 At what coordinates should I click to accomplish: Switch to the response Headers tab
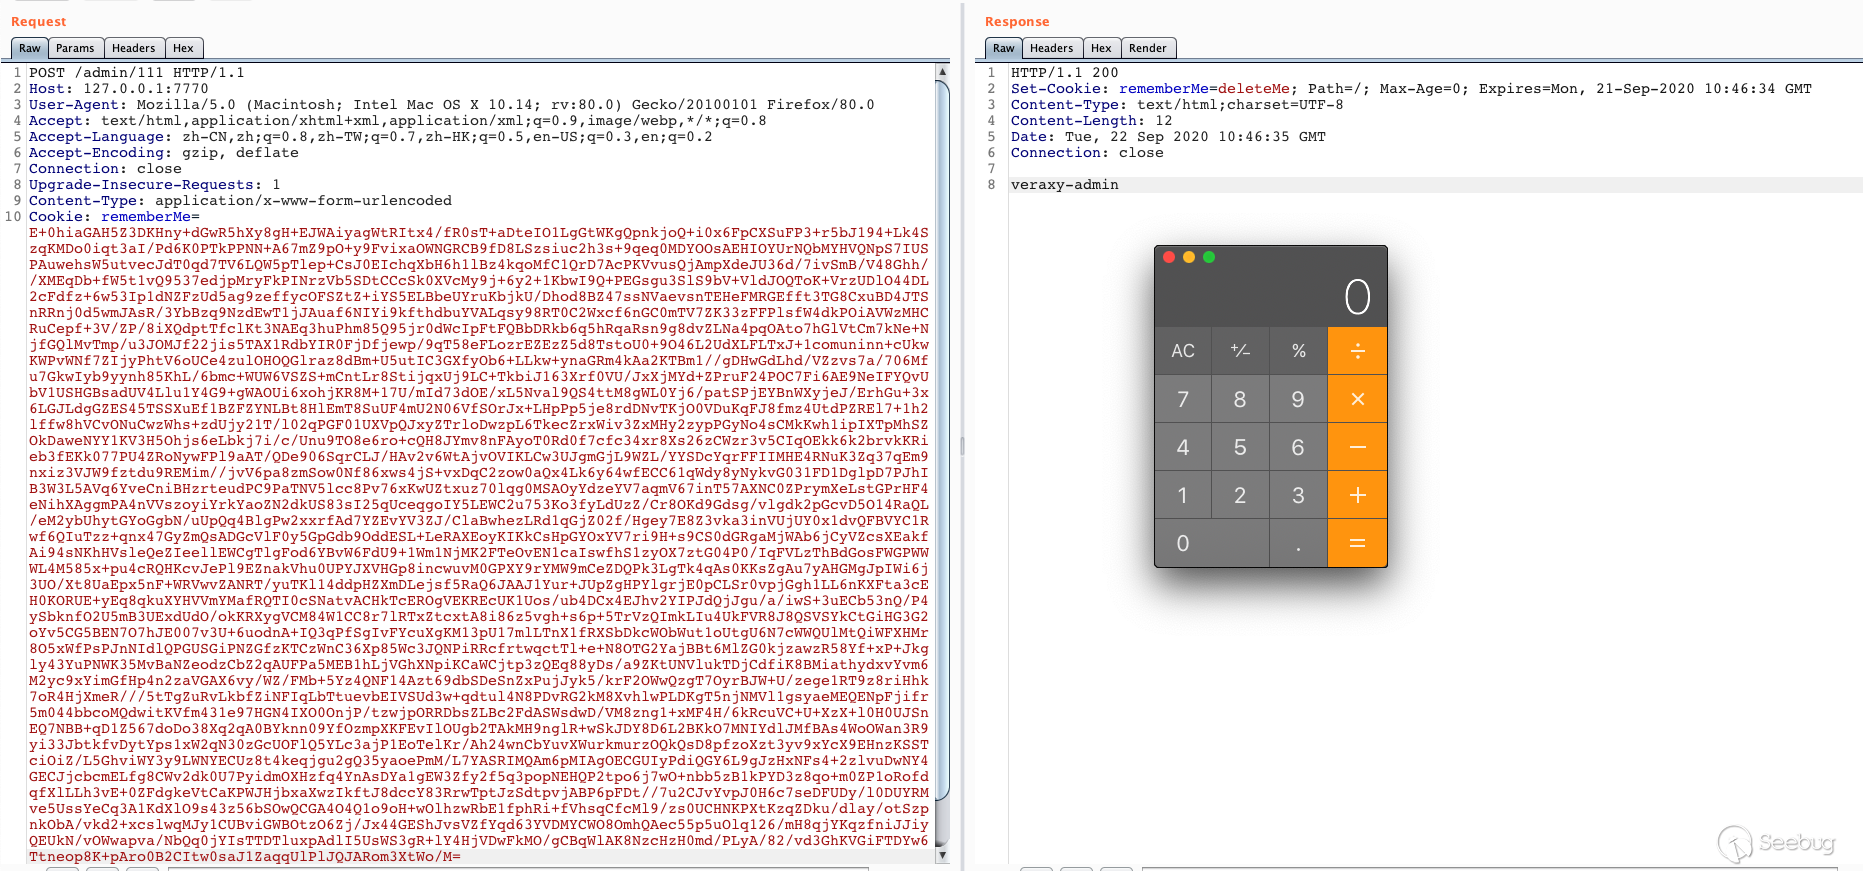[1051, 48]
